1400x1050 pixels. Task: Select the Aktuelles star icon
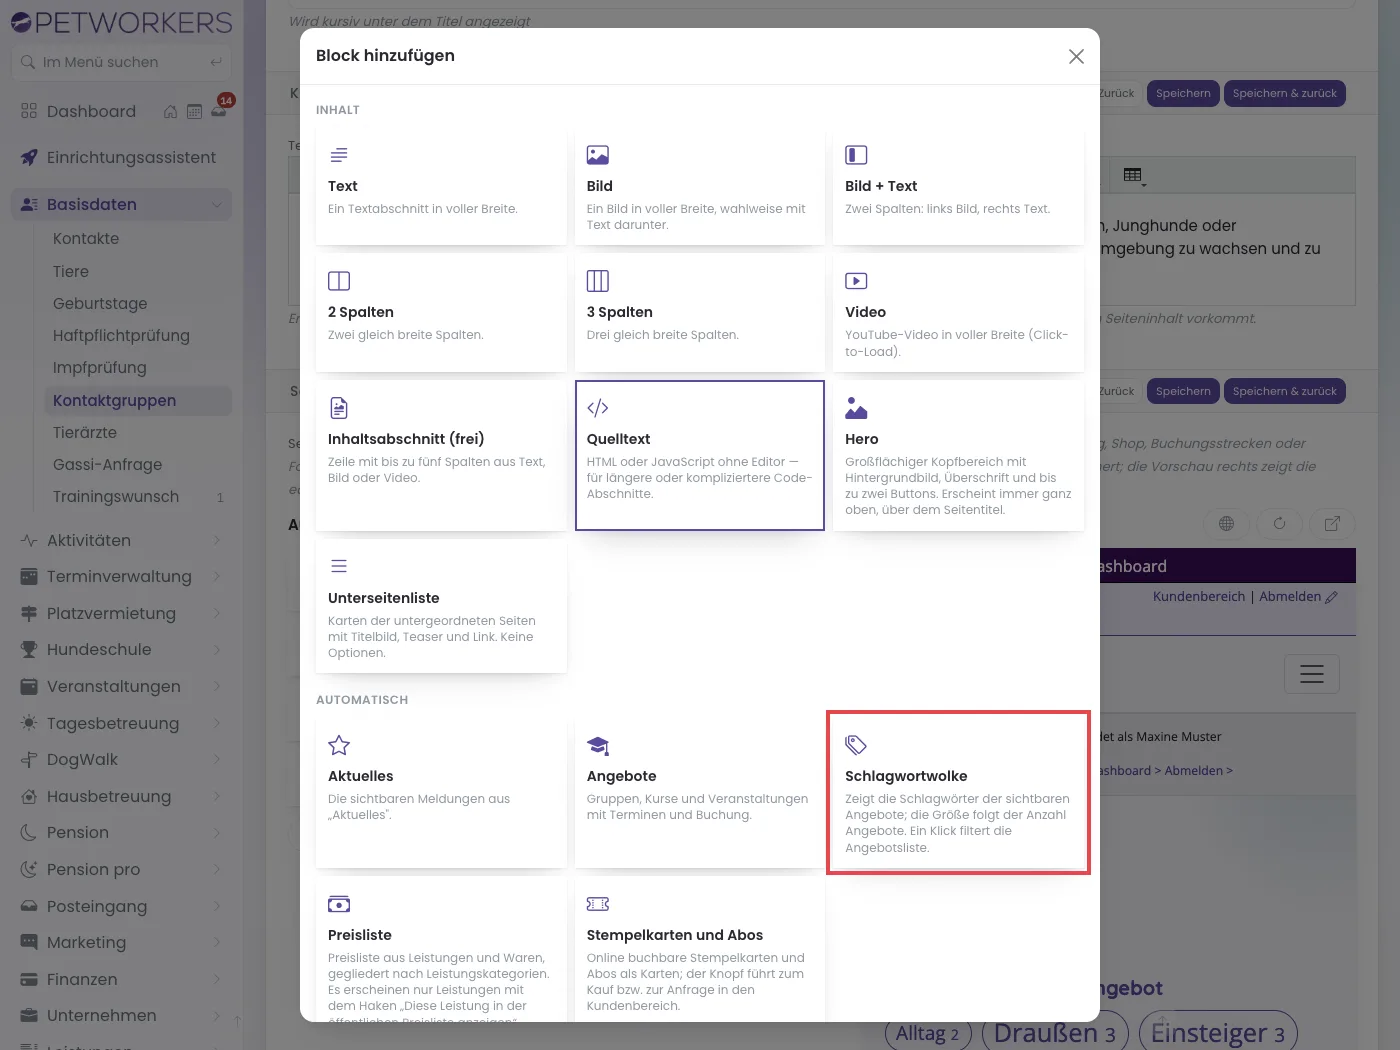339,745
